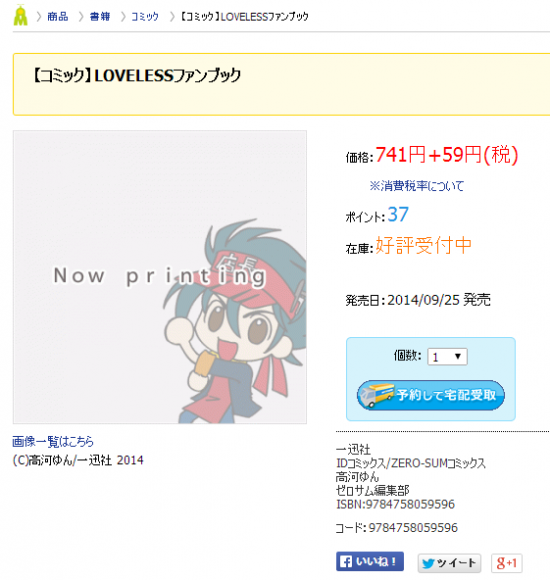Click the delivery truck icon on reserve button

[x=377, y=395]
